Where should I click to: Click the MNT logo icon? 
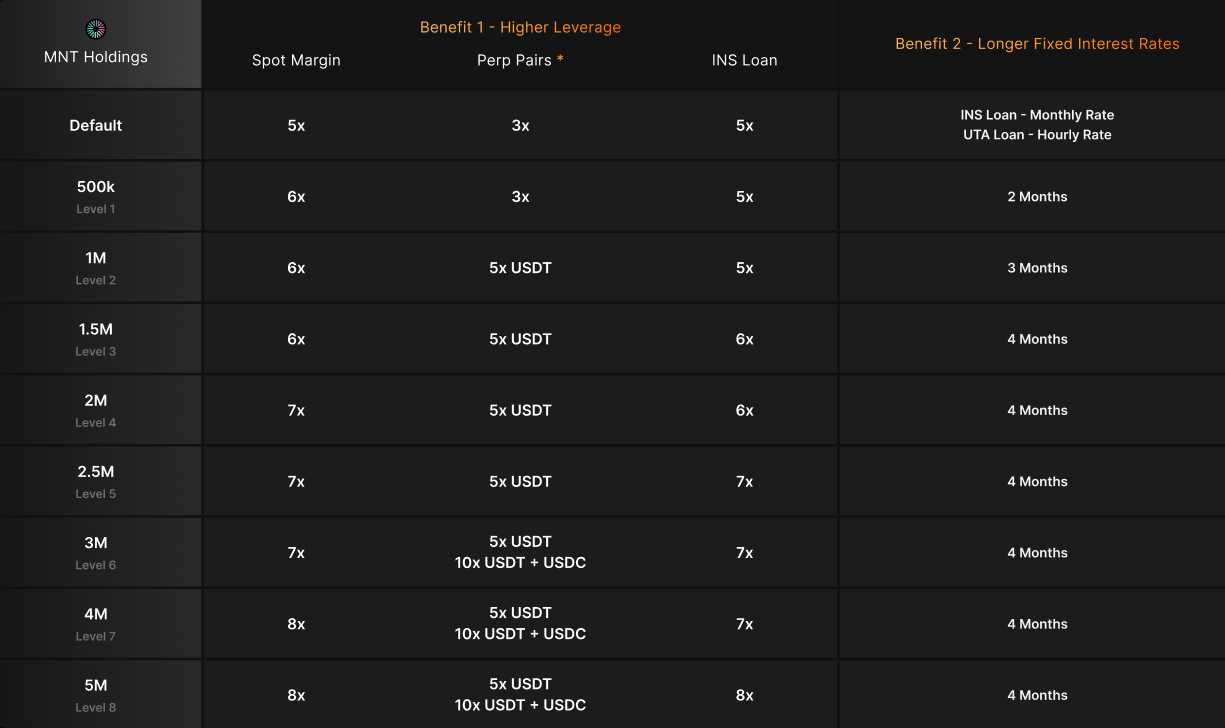[x=96, y=29]
